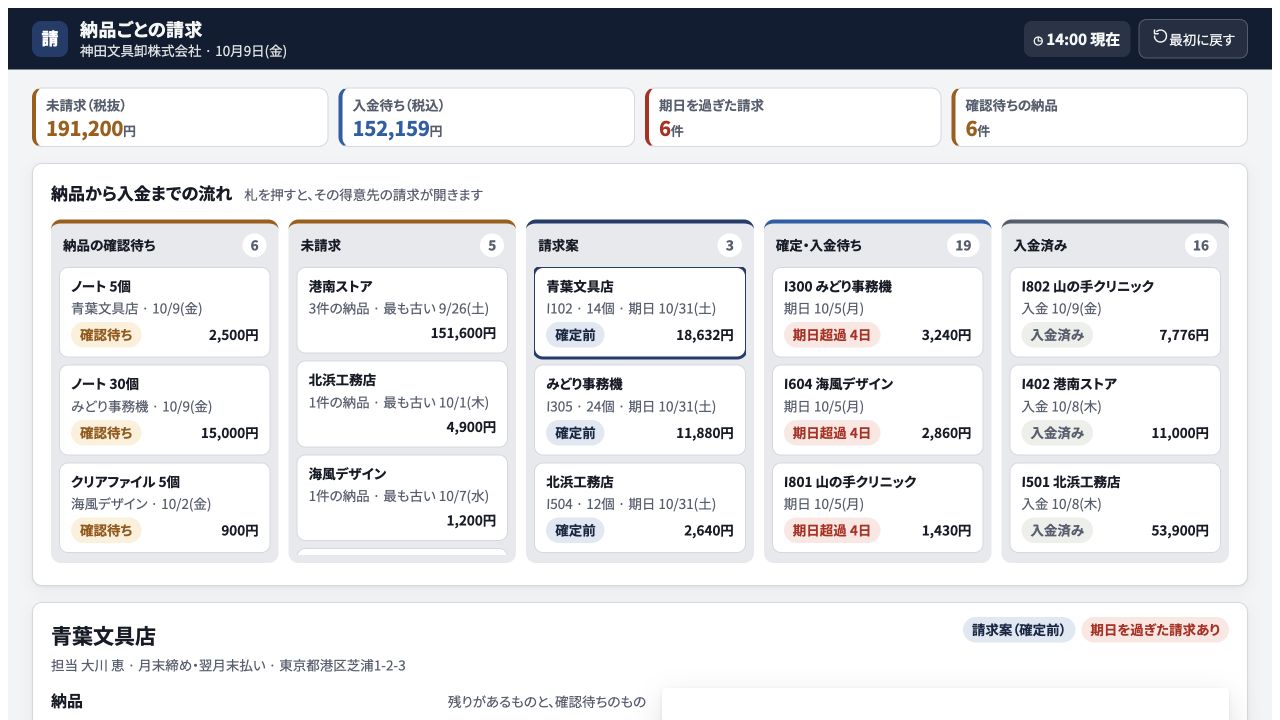The width and height of the screenshot is (1280, 720).
Task: Click the 期日を過ぎた請求あり status badge
Action: [1155, 630]
